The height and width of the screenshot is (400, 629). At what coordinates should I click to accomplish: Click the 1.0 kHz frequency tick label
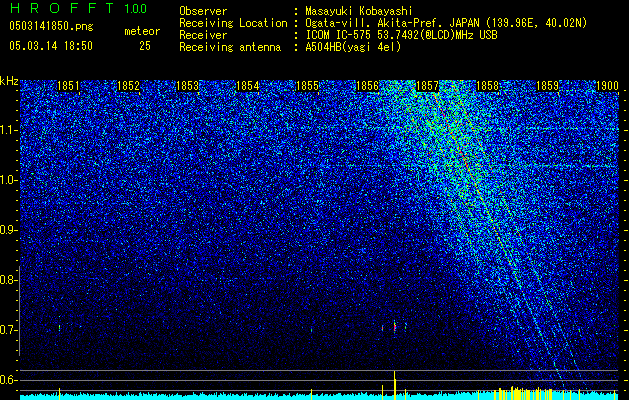click(8, 180)
